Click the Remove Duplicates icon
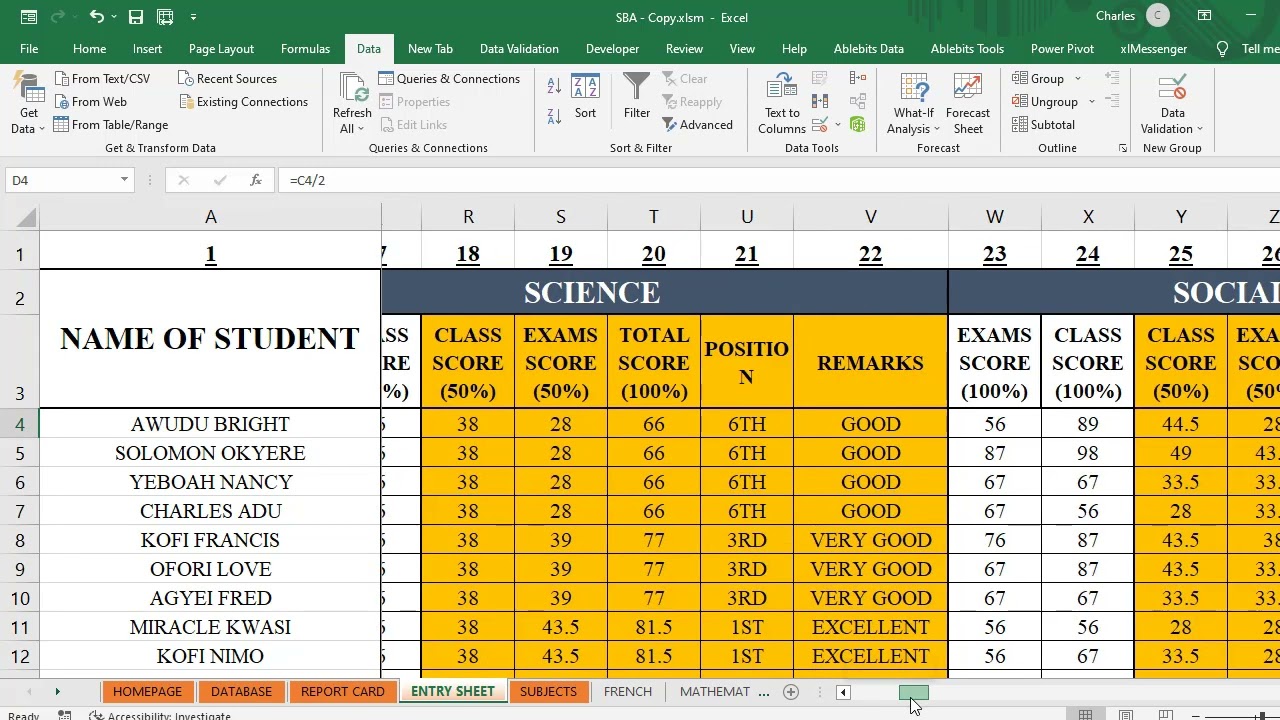 [x=820, y=101]
